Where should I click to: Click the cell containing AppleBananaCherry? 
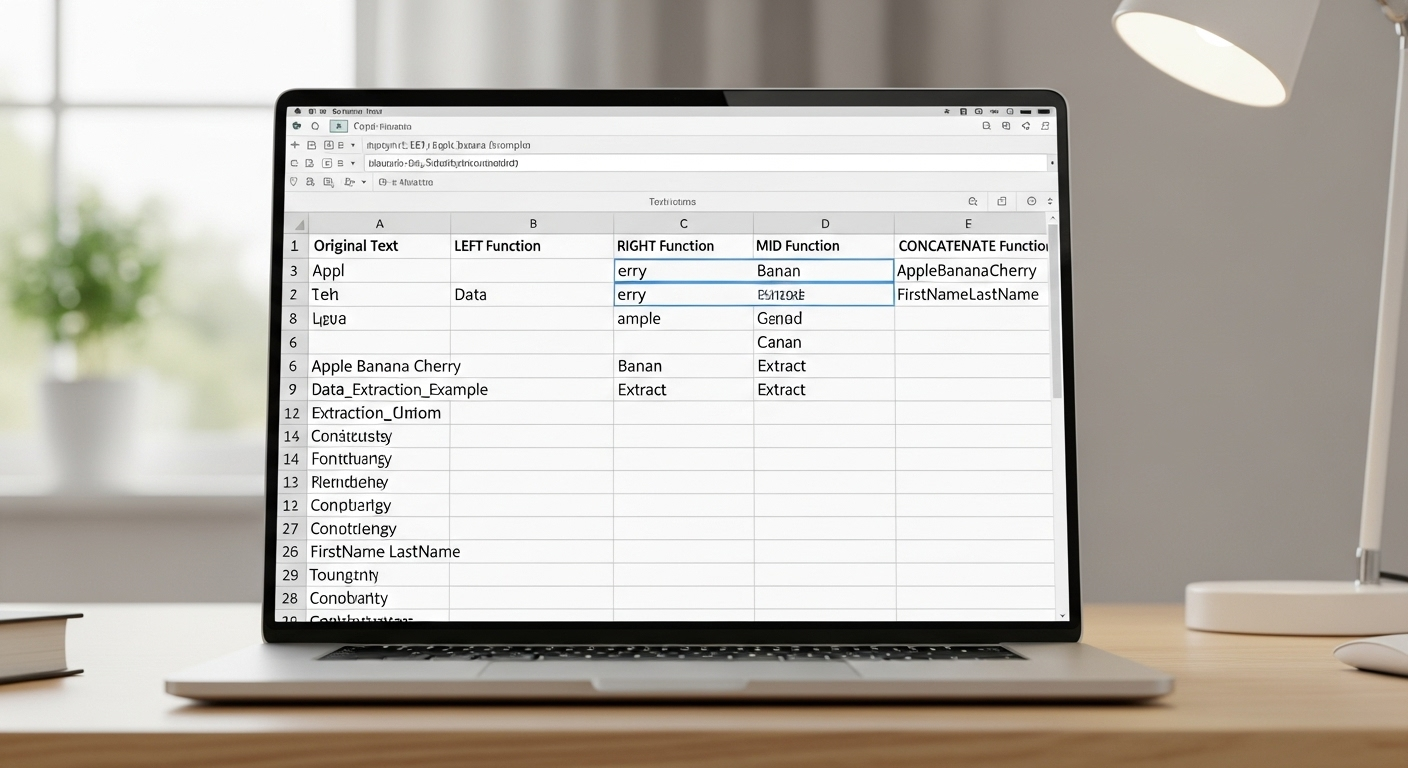pyautogui.click(x=966, y=271)
